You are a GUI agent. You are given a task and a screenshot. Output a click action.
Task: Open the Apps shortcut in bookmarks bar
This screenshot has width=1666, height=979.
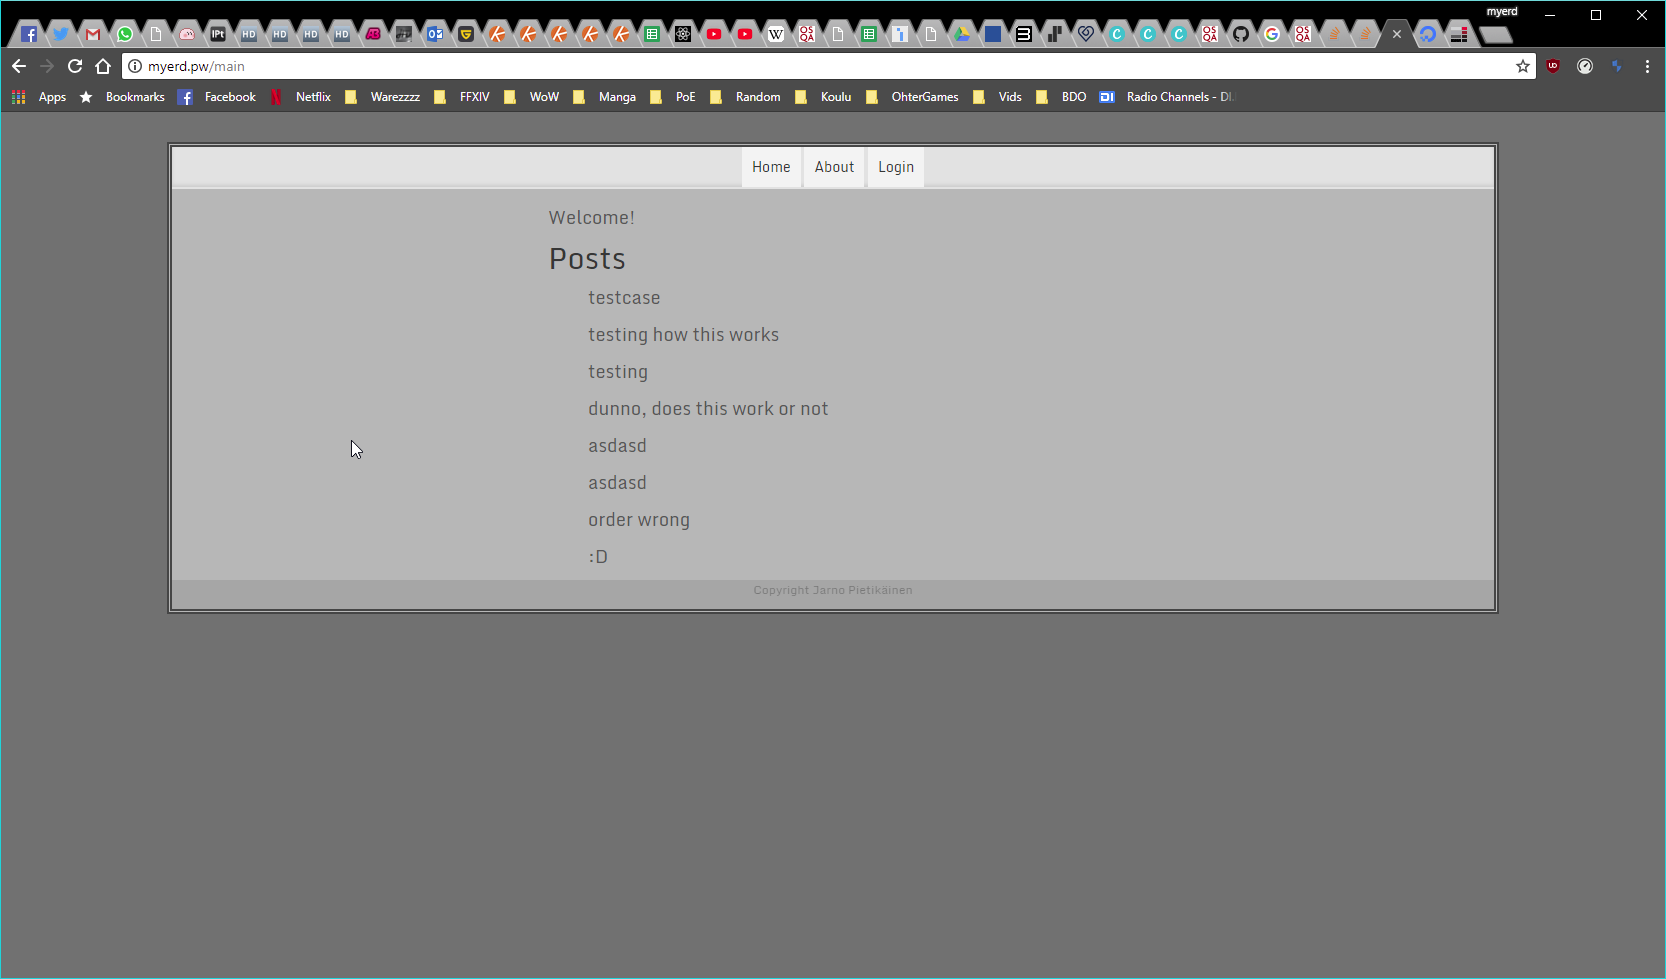[40, 97]
